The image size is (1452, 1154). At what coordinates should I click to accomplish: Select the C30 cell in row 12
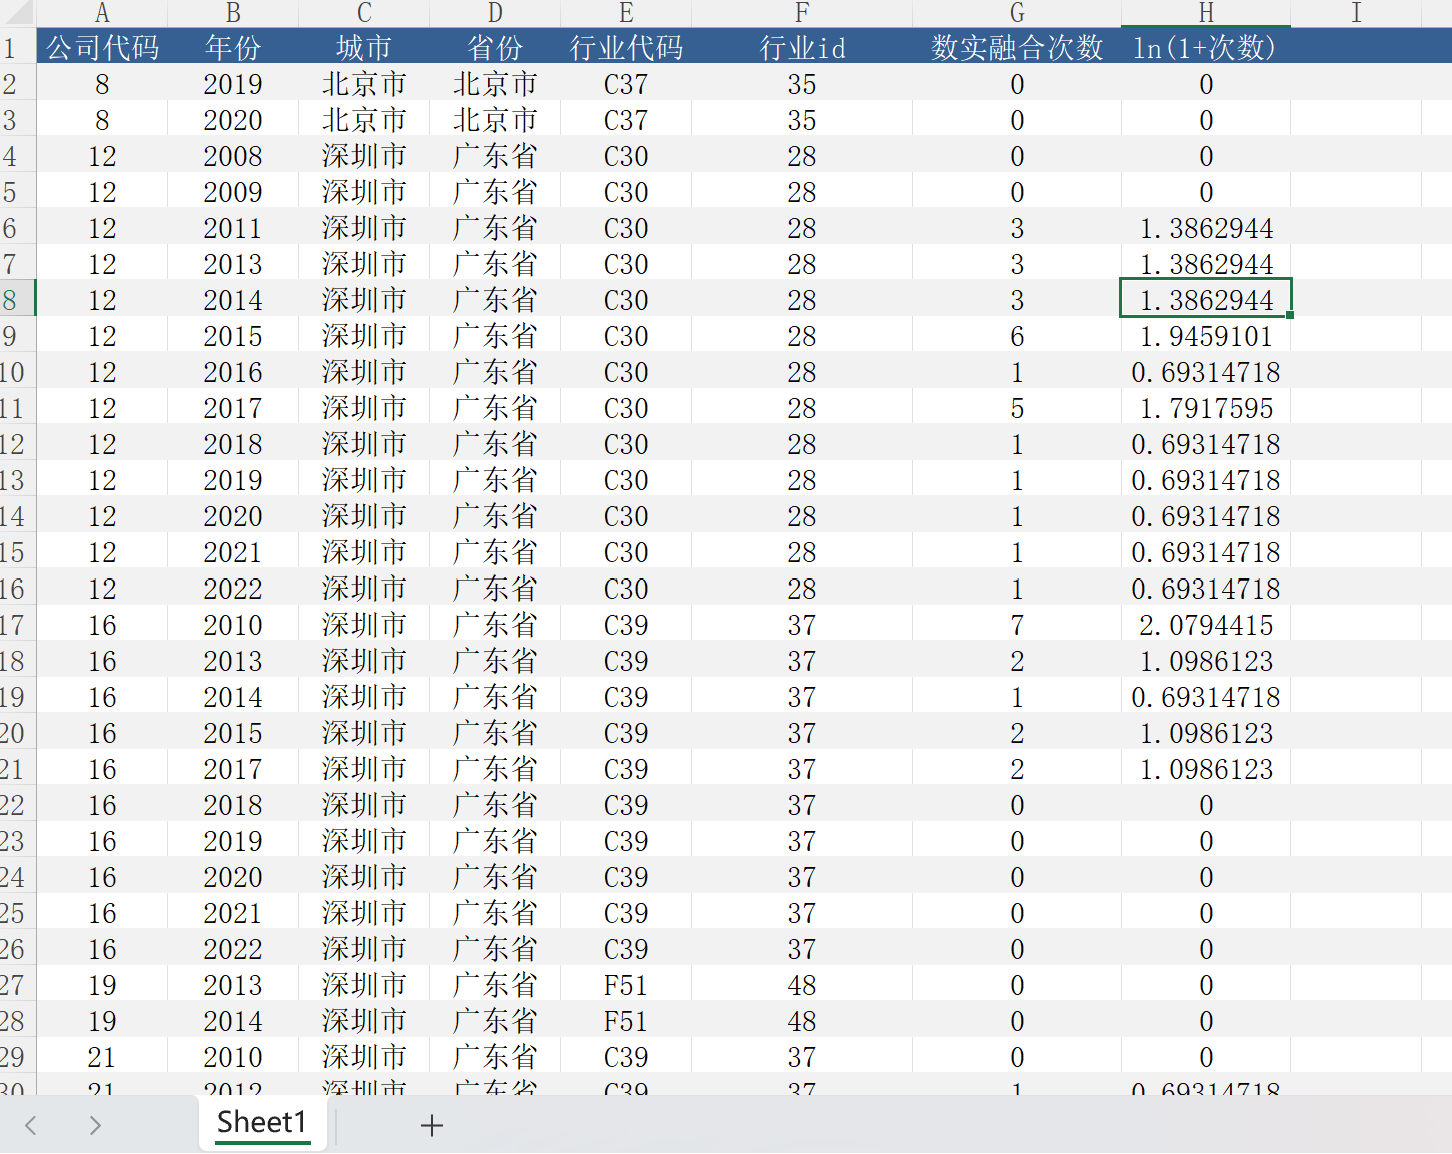(626, 444)
